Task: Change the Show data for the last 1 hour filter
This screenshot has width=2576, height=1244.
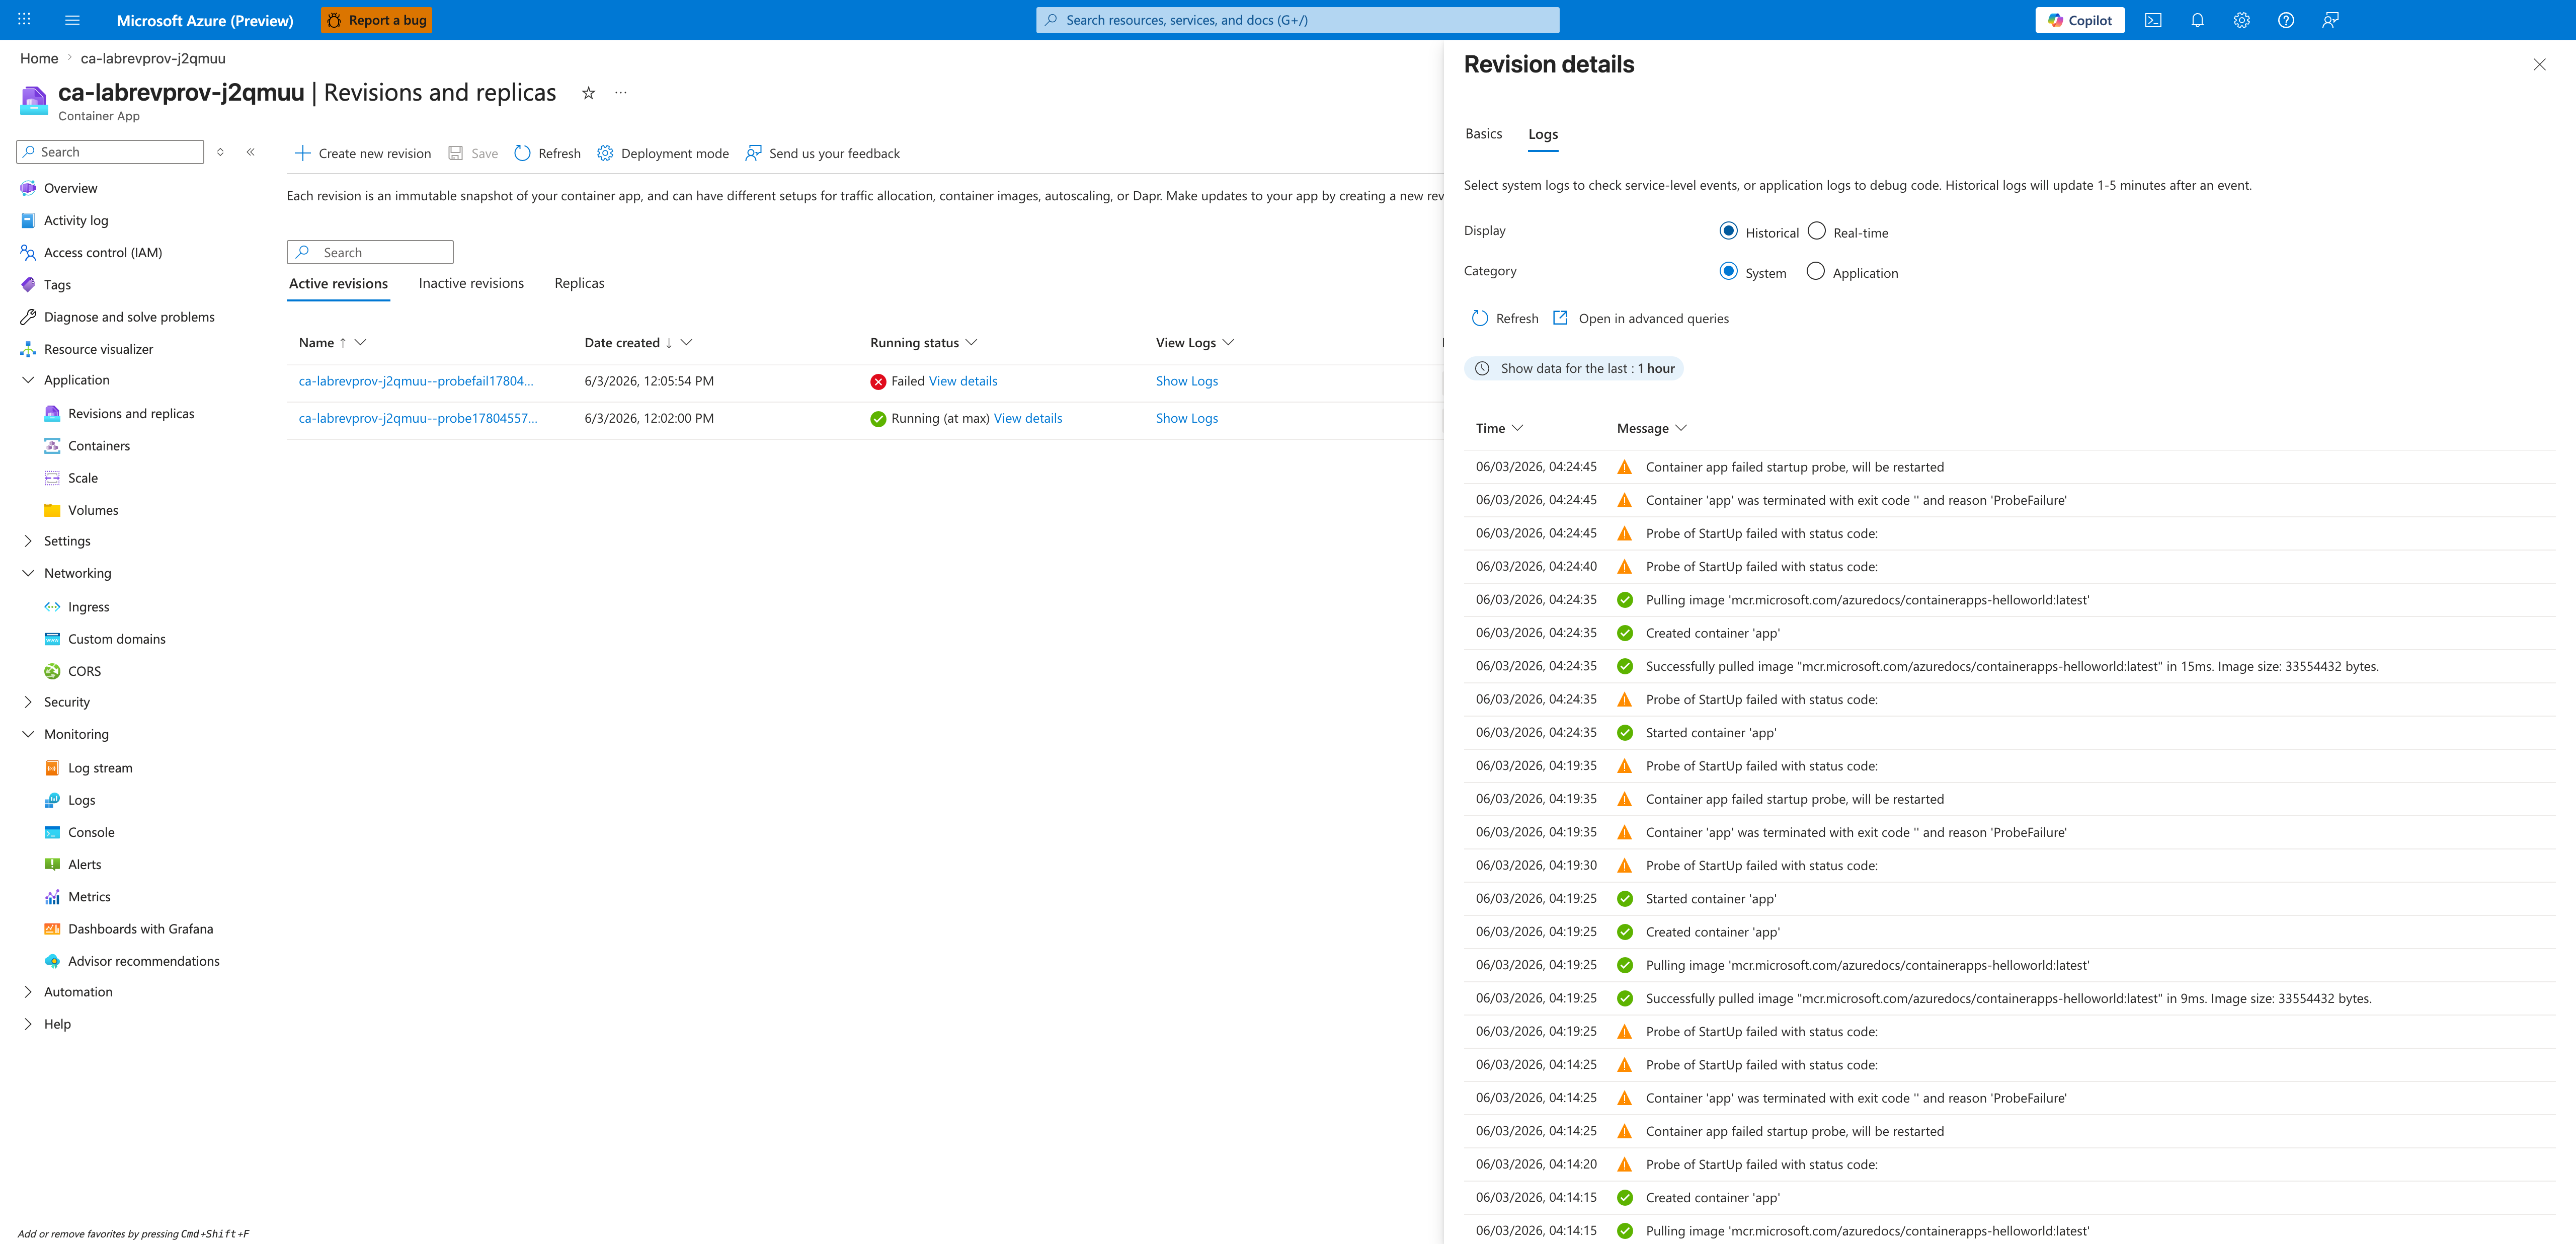Action: coord(1574,369)
